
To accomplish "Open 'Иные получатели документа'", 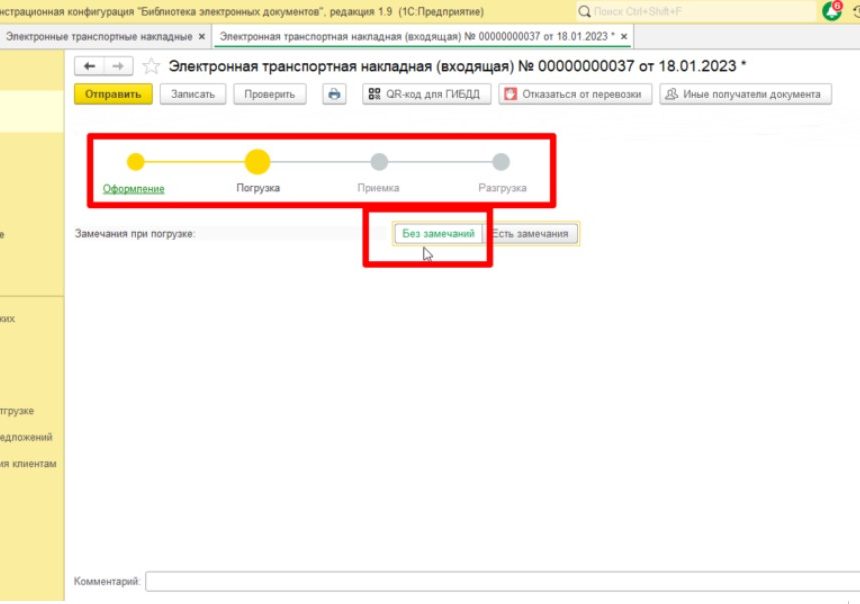I will 745,94.
